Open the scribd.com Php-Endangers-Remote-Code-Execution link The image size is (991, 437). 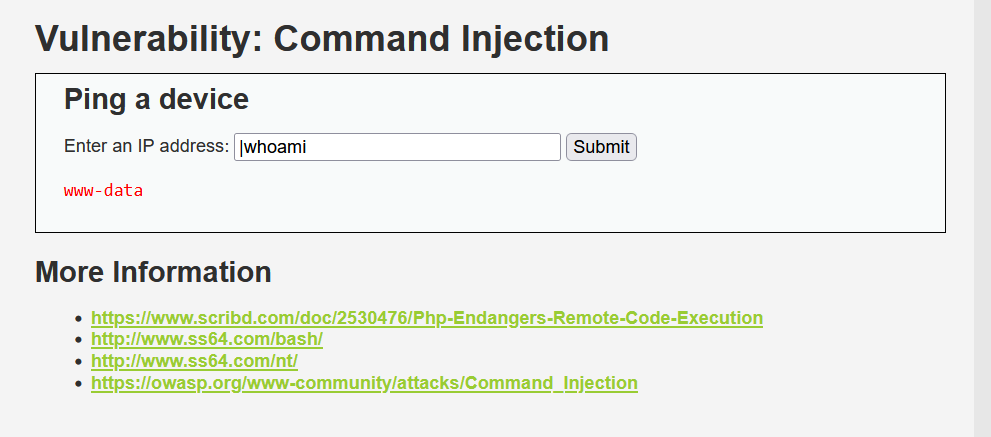point(427,317)
